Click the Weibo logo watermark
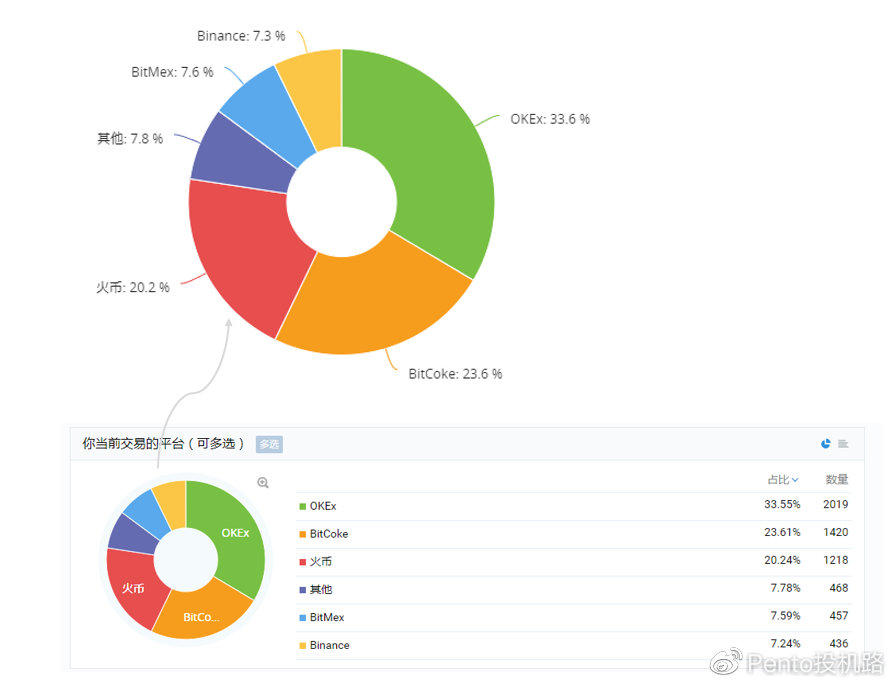 pos(722,662)
